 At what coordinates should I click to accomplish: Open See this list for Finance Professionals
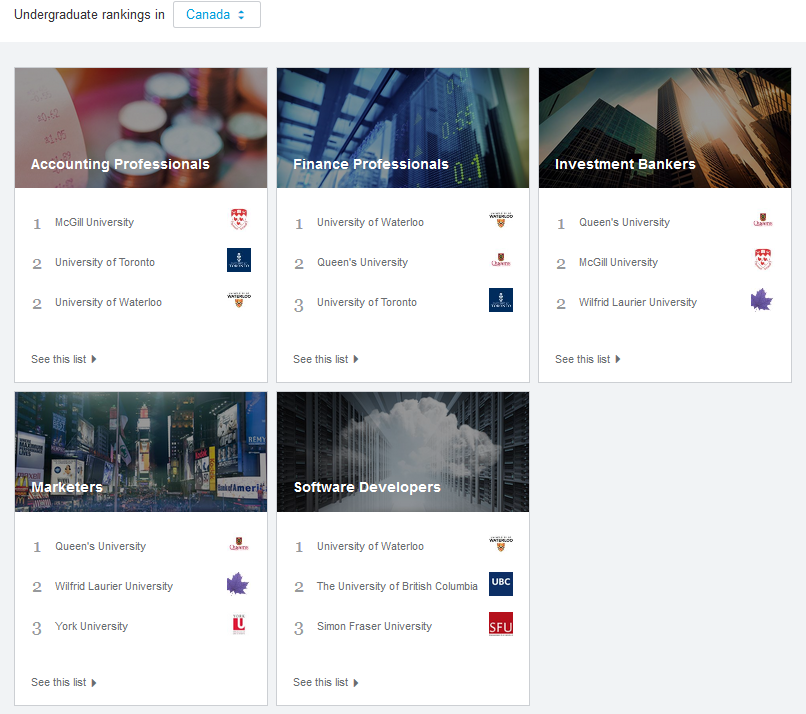coord(326,359)
